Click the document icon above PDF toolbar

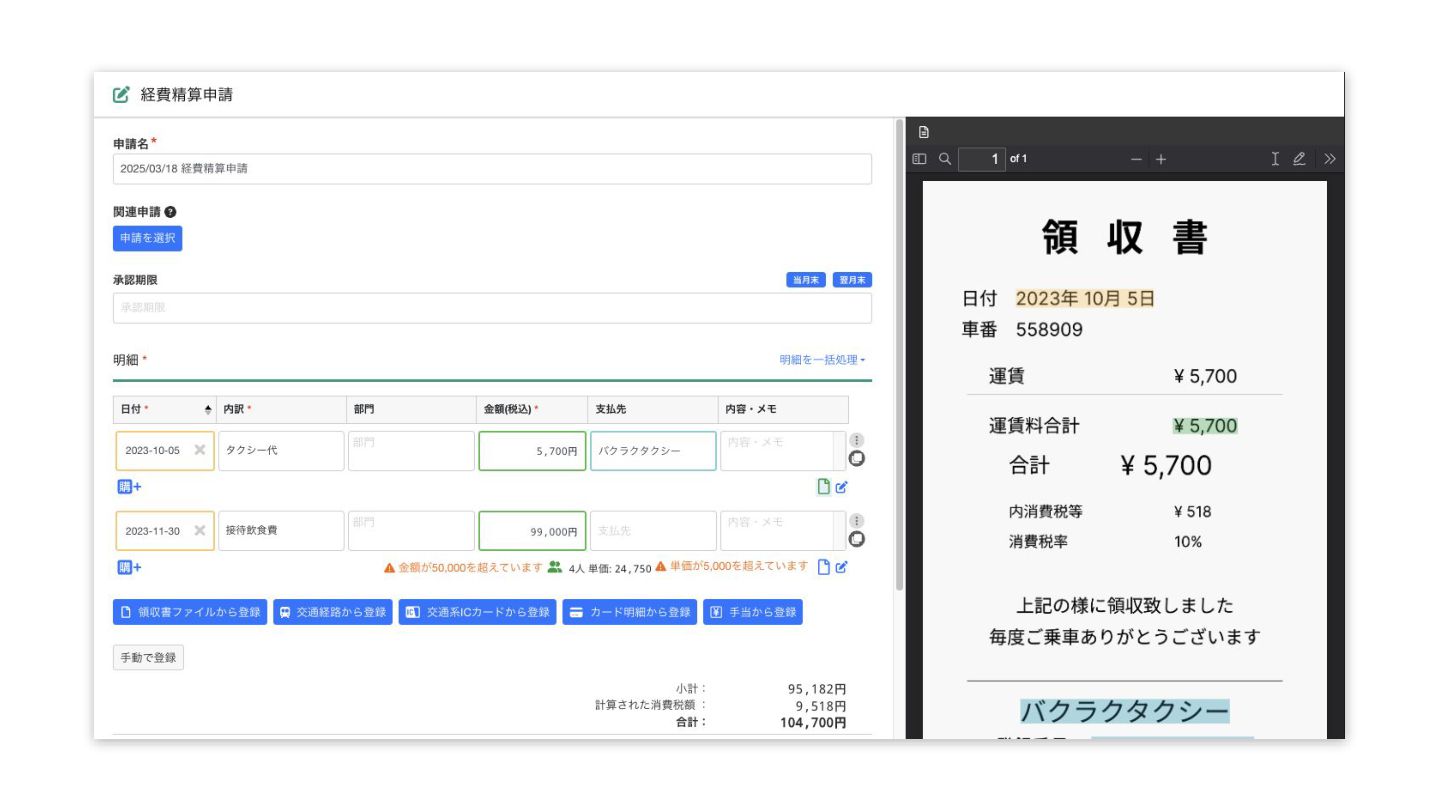(x=924, y=132)
